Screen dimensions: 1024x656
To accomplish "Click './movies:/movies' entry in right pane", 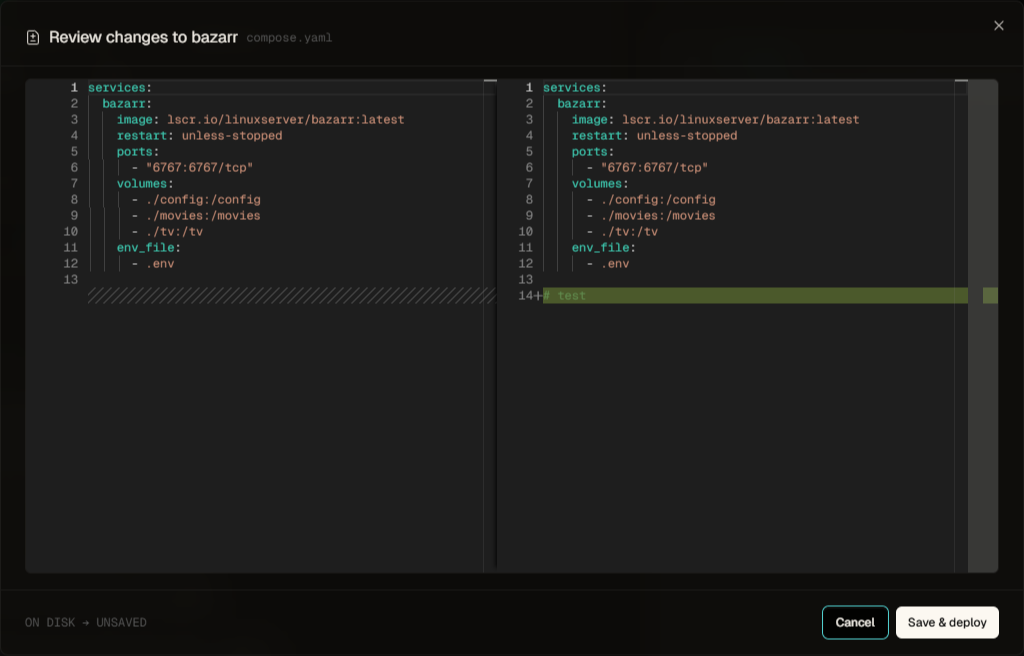I will point(658,216).
